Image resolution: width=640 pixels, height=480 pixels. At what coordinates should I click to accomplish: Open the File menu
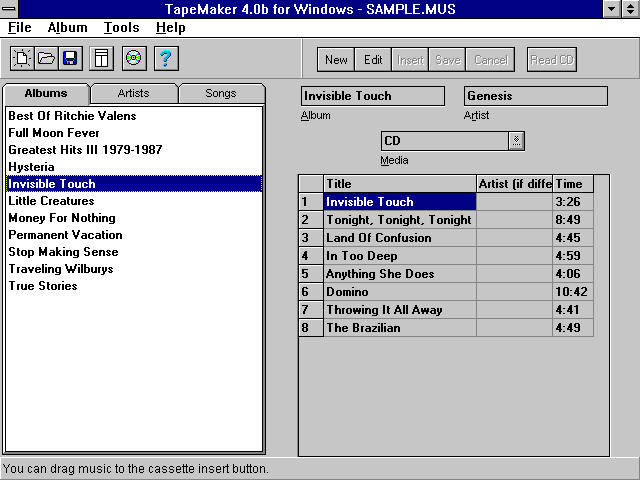[x=19, y=28]
